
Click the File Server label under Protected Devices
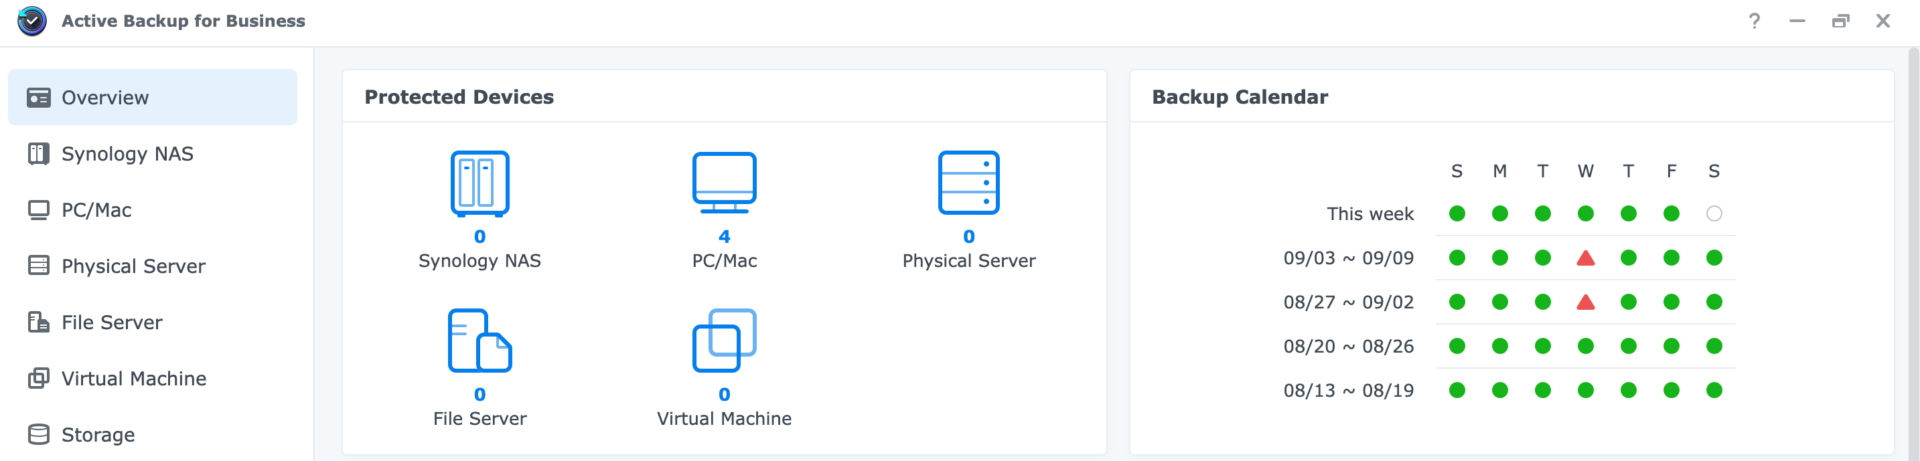[x=480, y=419]
